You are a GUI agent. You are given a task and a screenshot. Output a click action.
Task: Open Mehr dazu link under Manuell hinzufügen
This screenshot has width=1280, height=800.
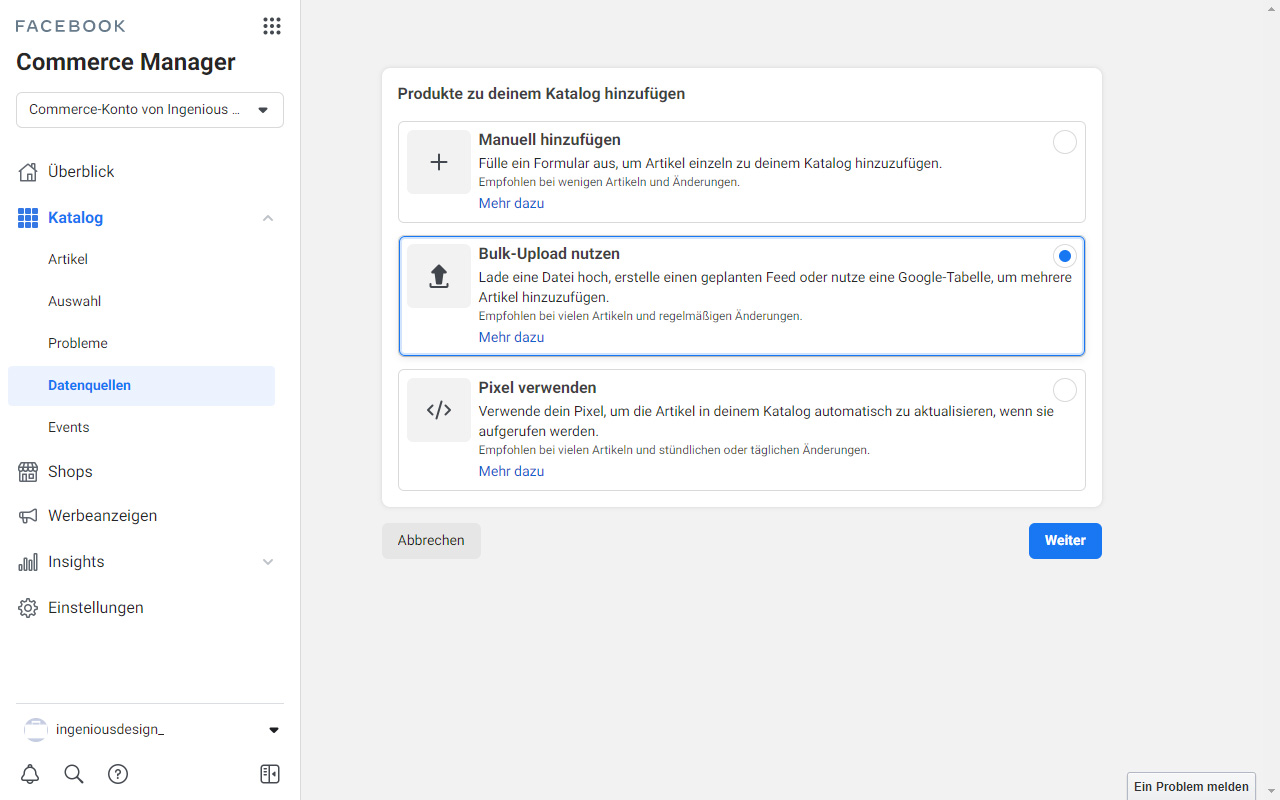click(511, 203)
